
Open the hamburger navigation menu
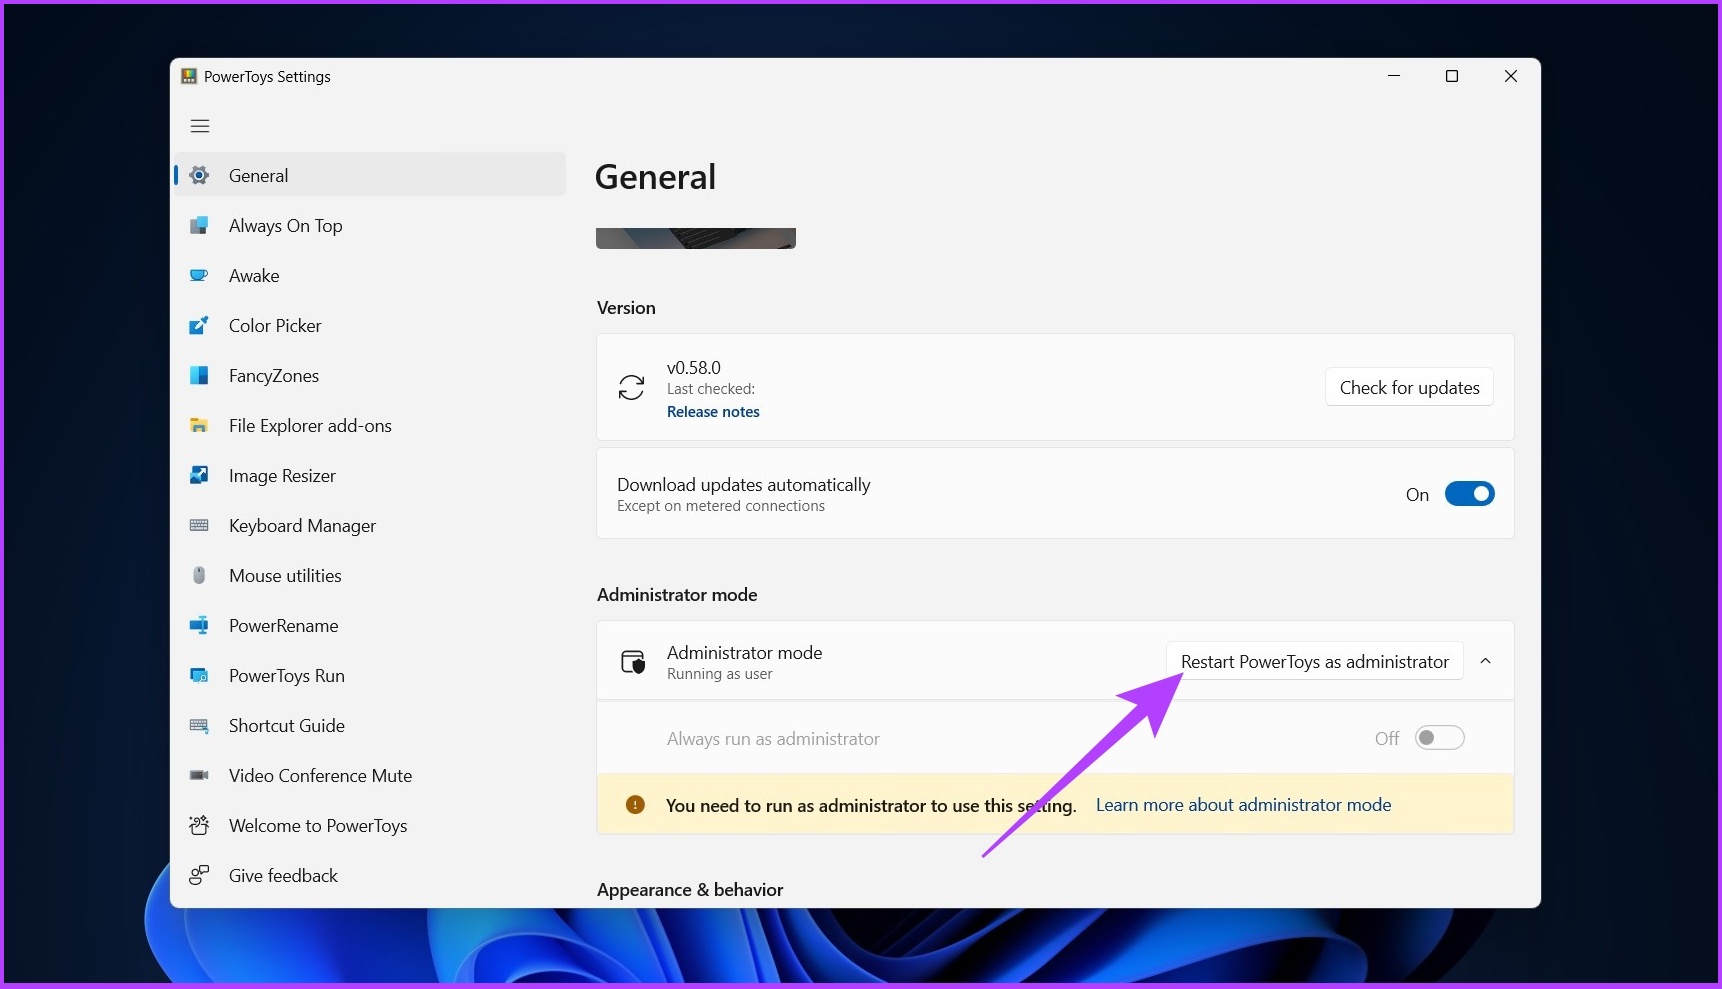tap(200, 126)
